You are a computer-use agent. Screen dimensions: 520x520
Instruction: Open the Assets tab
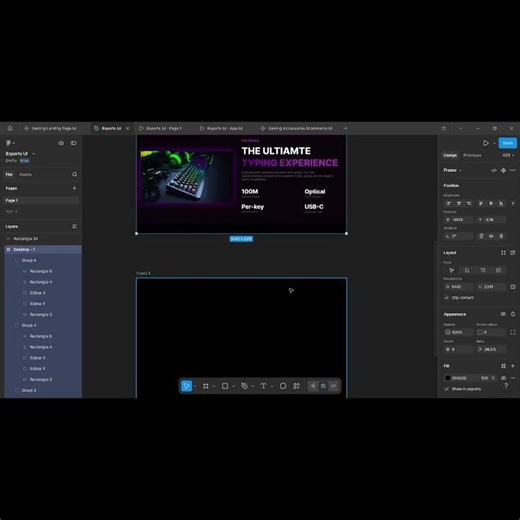point(25,174)
